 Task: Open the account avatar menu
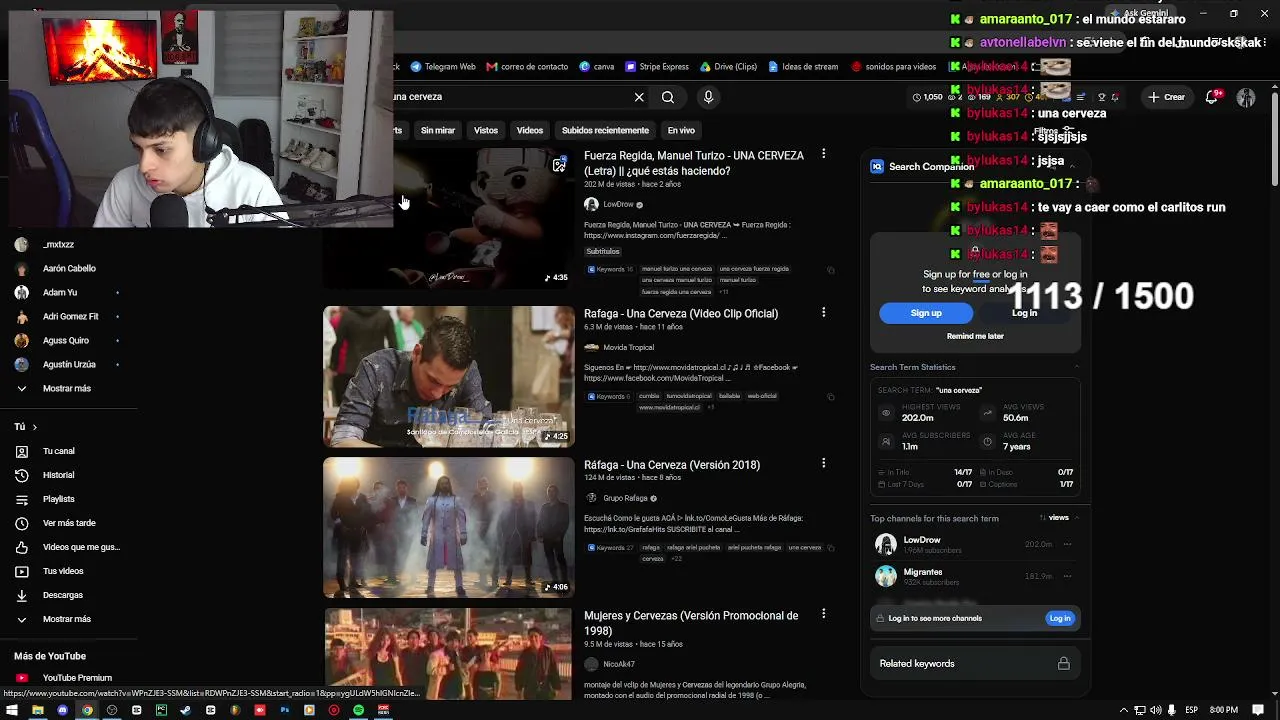point(1246,97)
